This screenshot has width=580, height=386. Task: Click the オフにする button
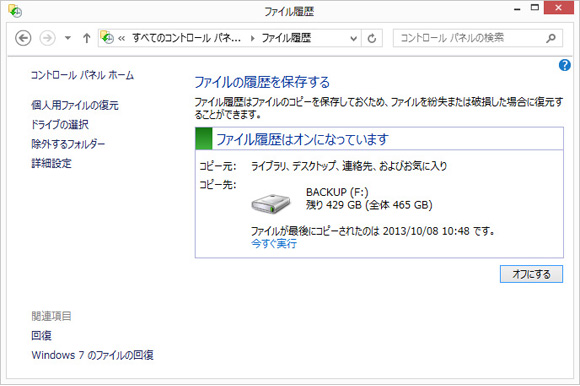pyautogui.click(x=531, y=274)
